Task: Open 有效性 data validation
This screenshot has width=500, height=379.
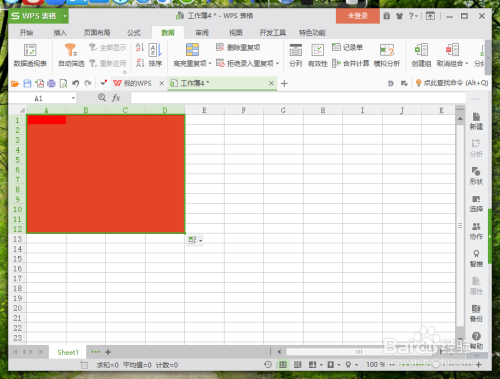Action: tap(317, 55)
